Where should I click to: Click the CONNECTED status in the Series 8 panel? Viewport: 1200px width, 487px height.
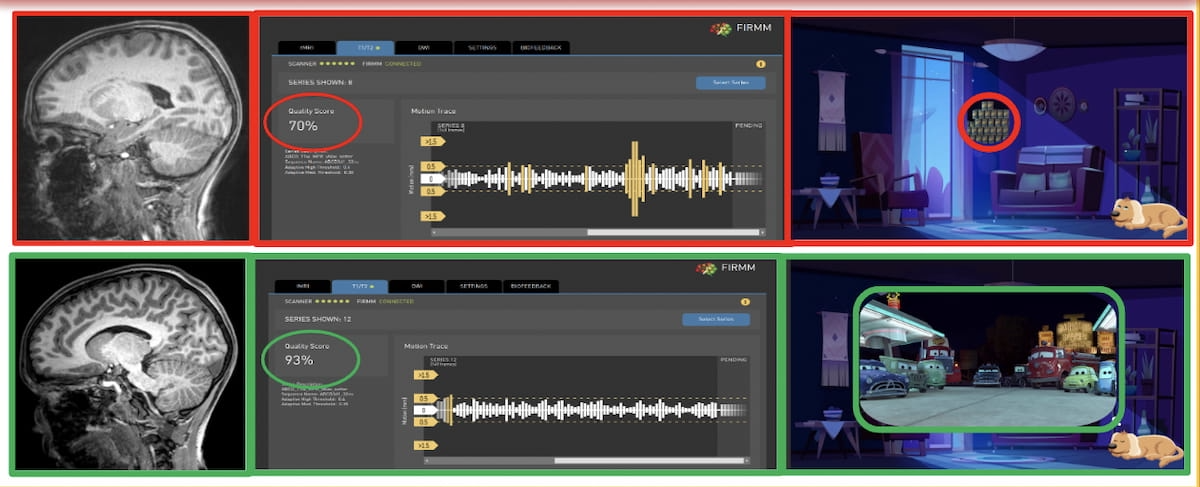(405, 63)
